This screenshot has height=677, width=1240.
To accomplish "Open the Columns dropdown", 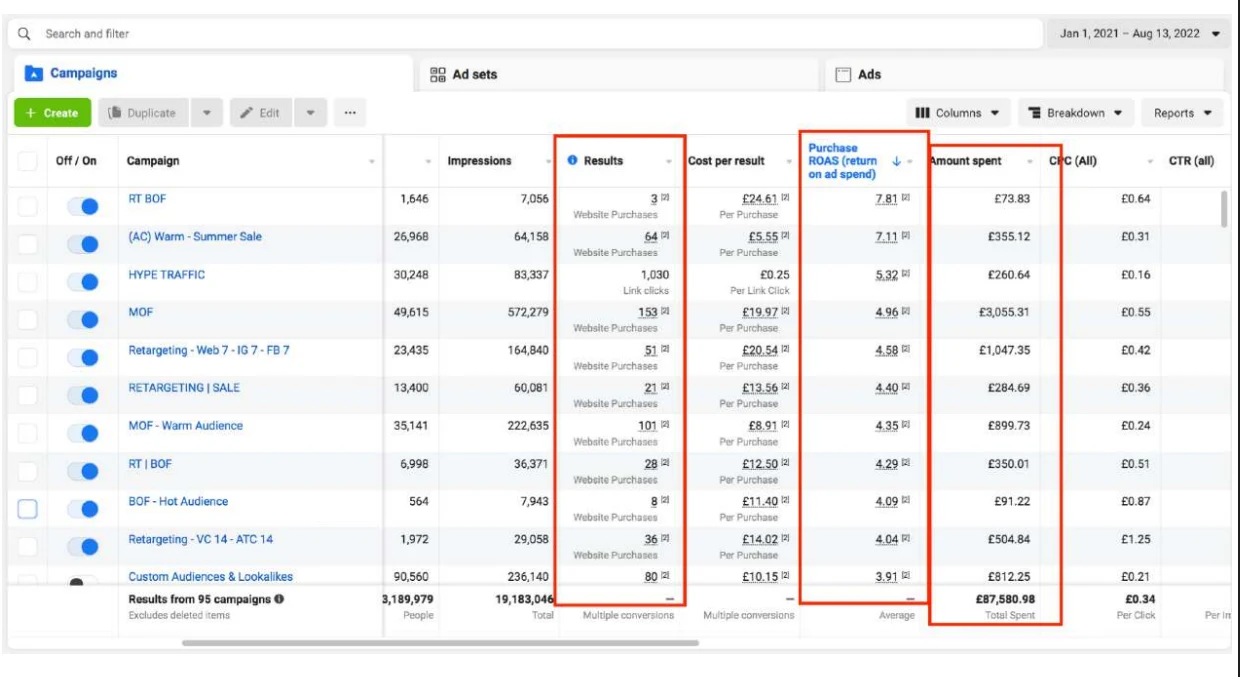I will [957, 113].
